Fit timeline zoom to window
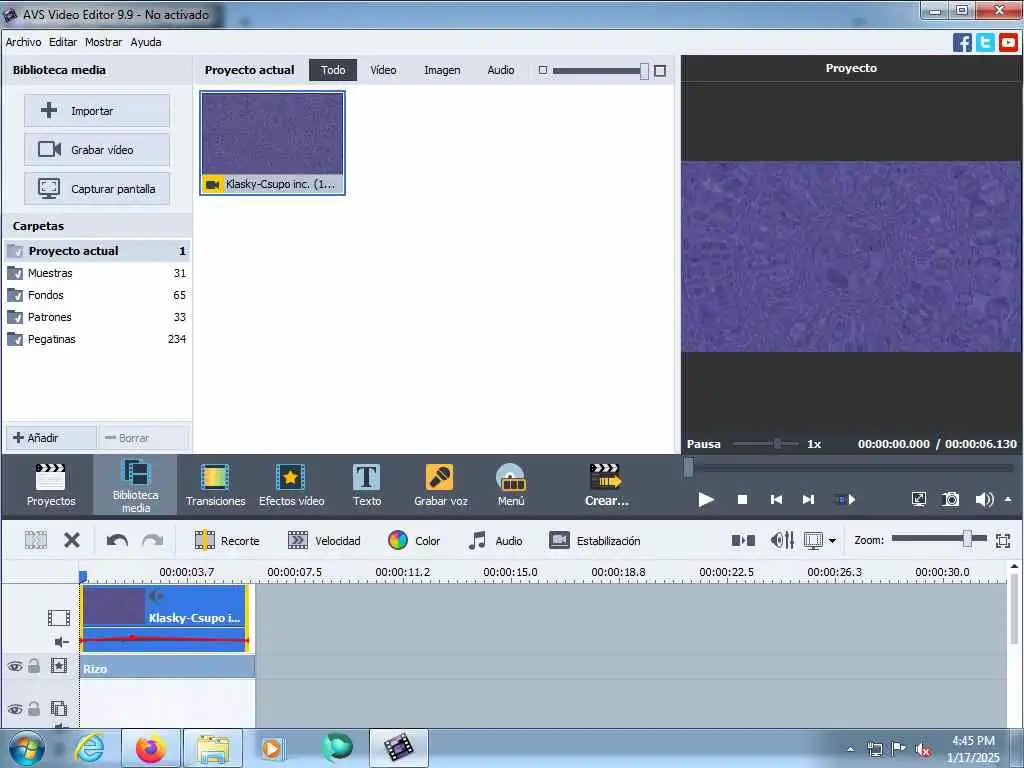This screenshot has height=768, width=1024. click(1003, 540)
